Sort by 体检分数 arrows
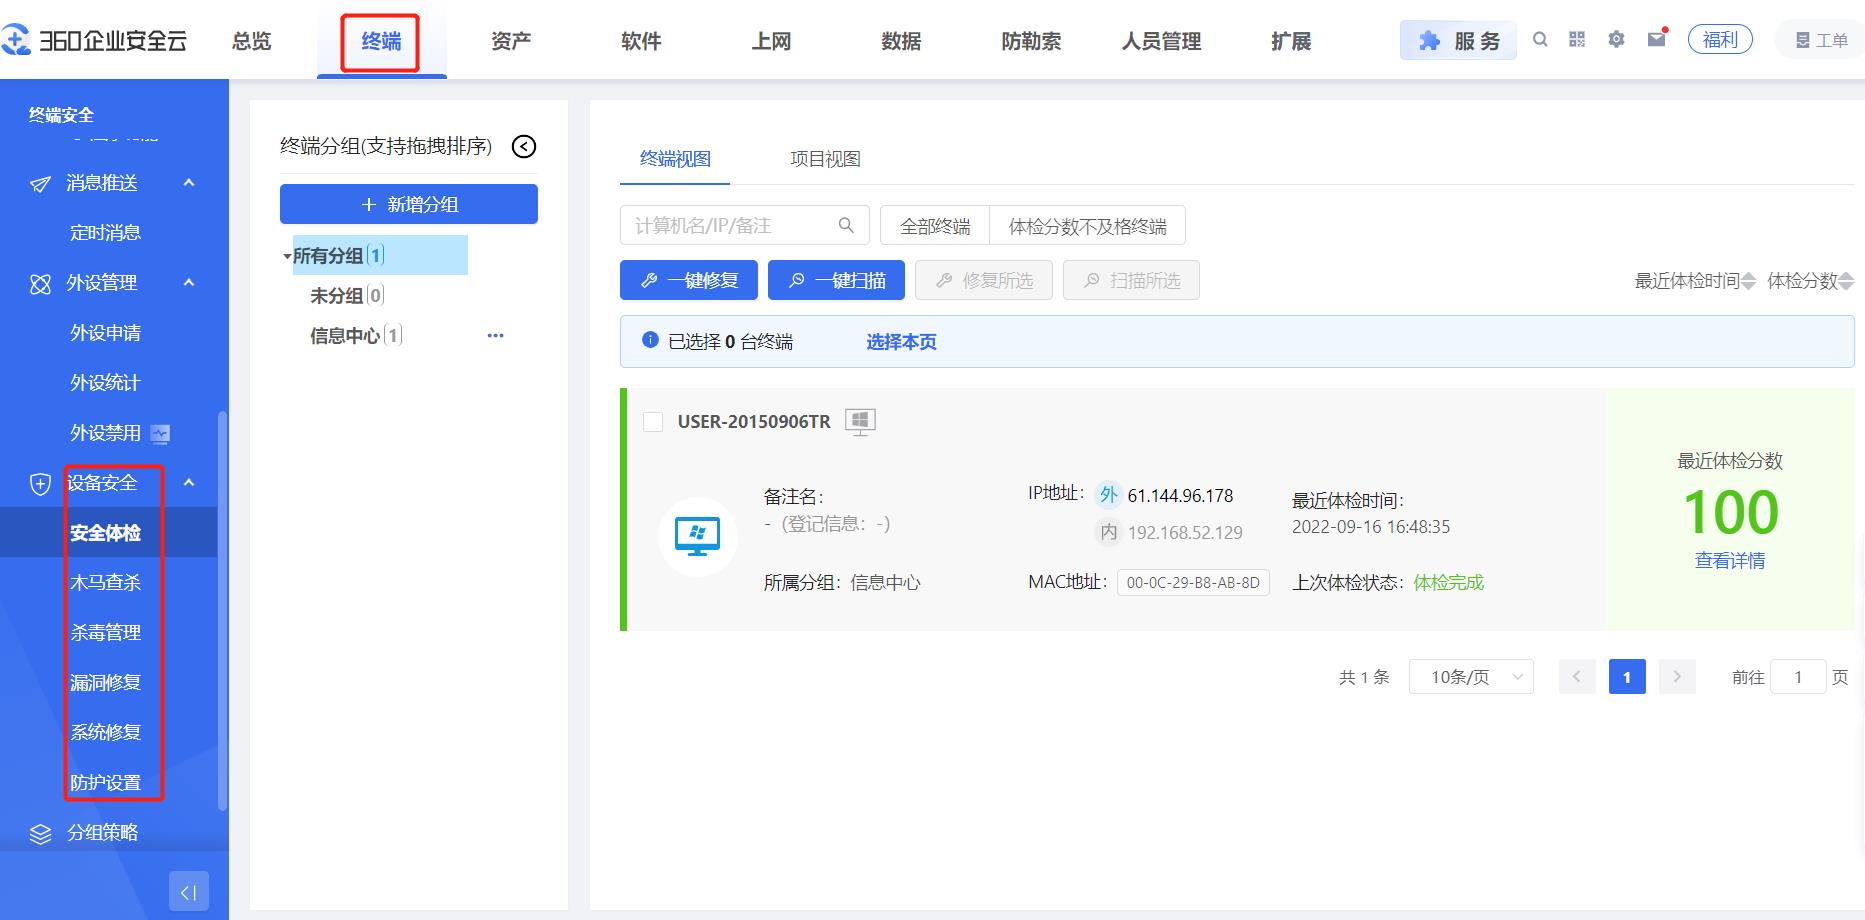1865x920 pixels. click(1846, 281)
